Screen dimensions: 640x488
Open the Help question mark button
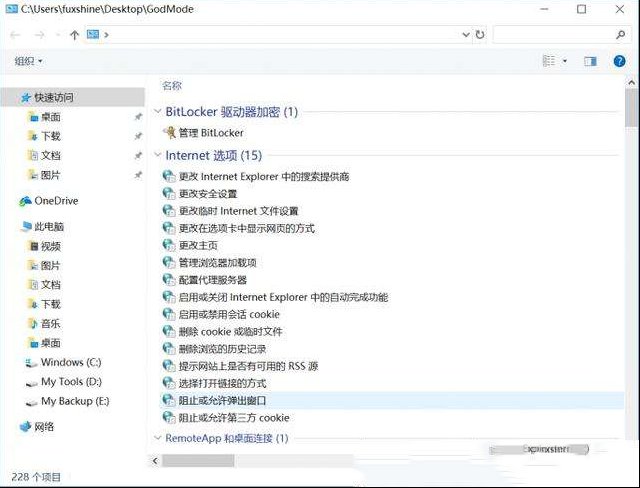(x=619, y=61)
